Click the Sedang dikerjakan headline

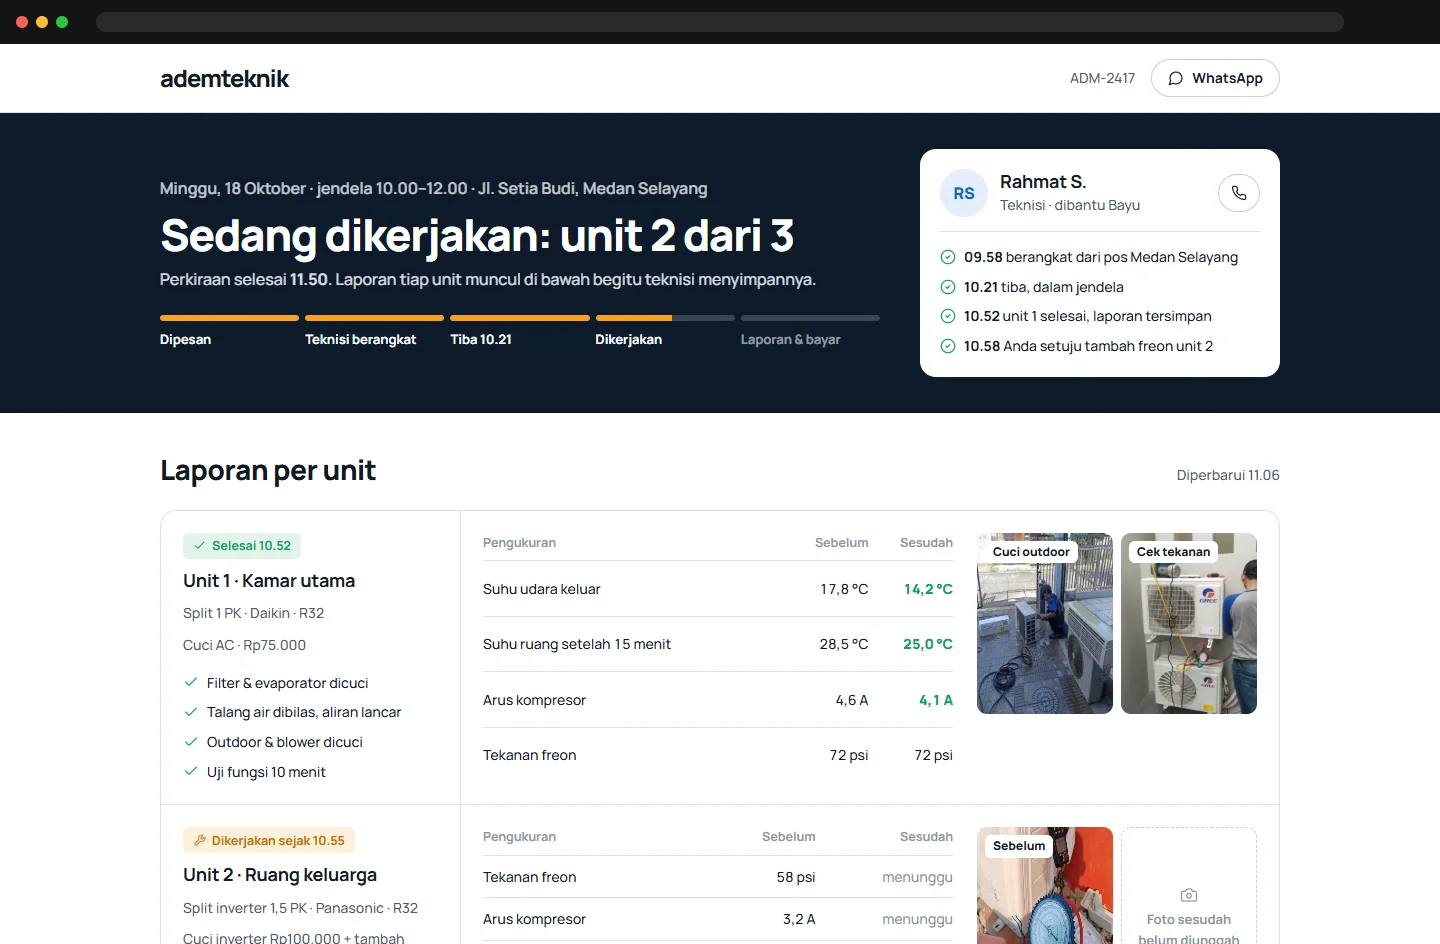pyautogui.click(x=477, y=236)
